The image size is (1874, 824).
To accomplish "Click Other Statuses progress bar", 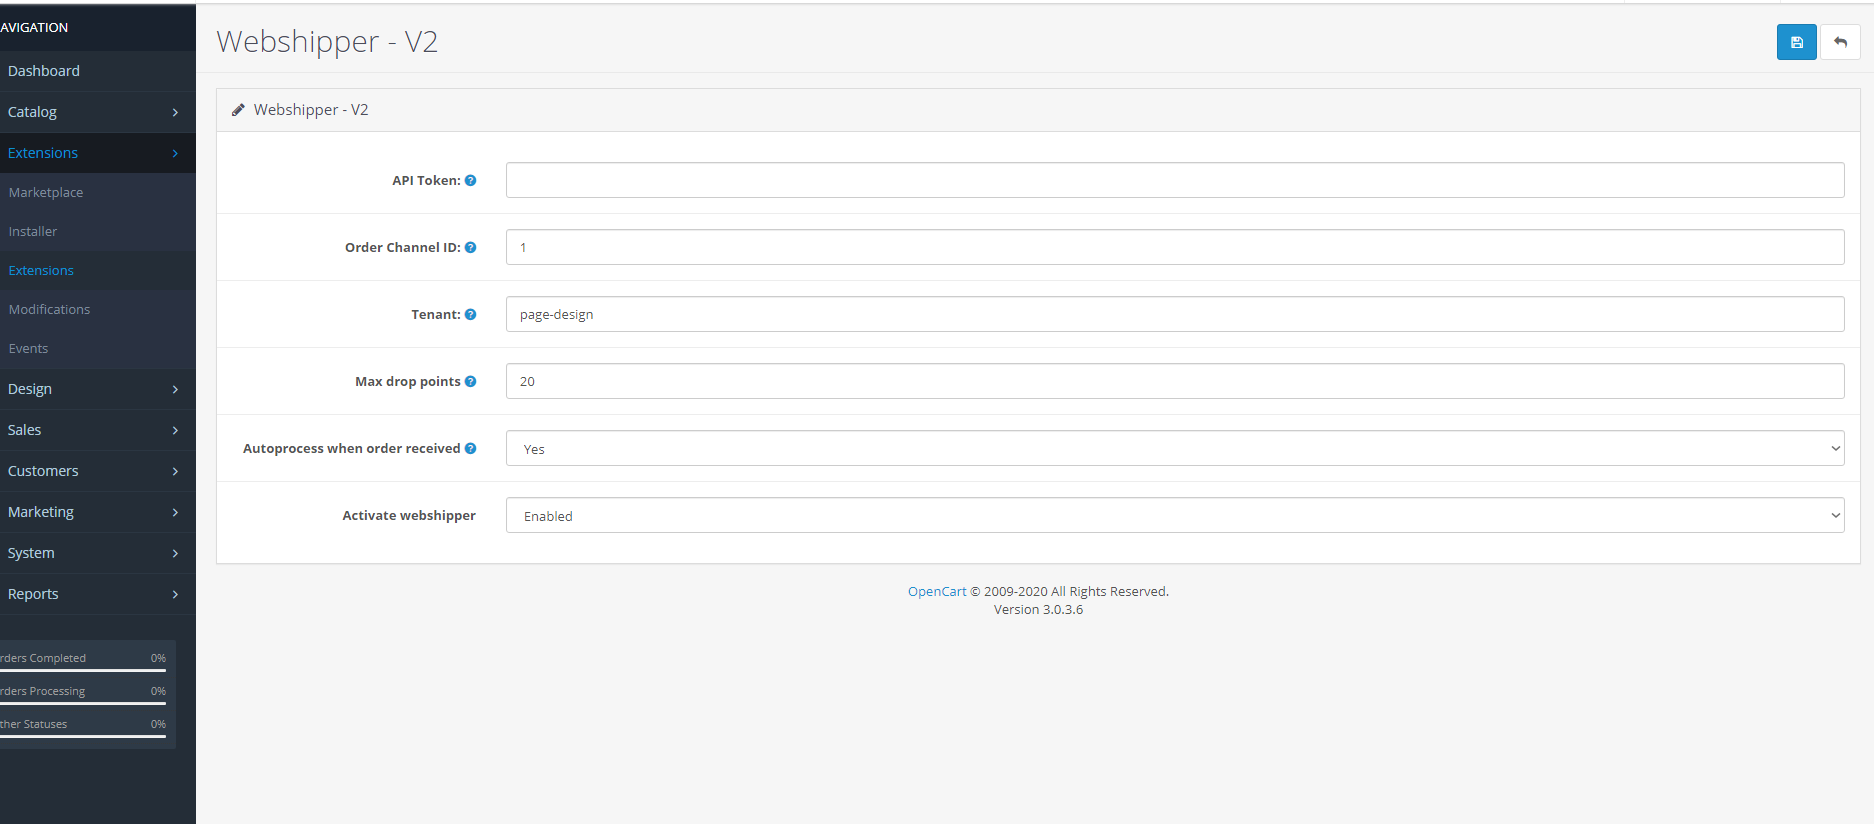I will click(83, 736).
